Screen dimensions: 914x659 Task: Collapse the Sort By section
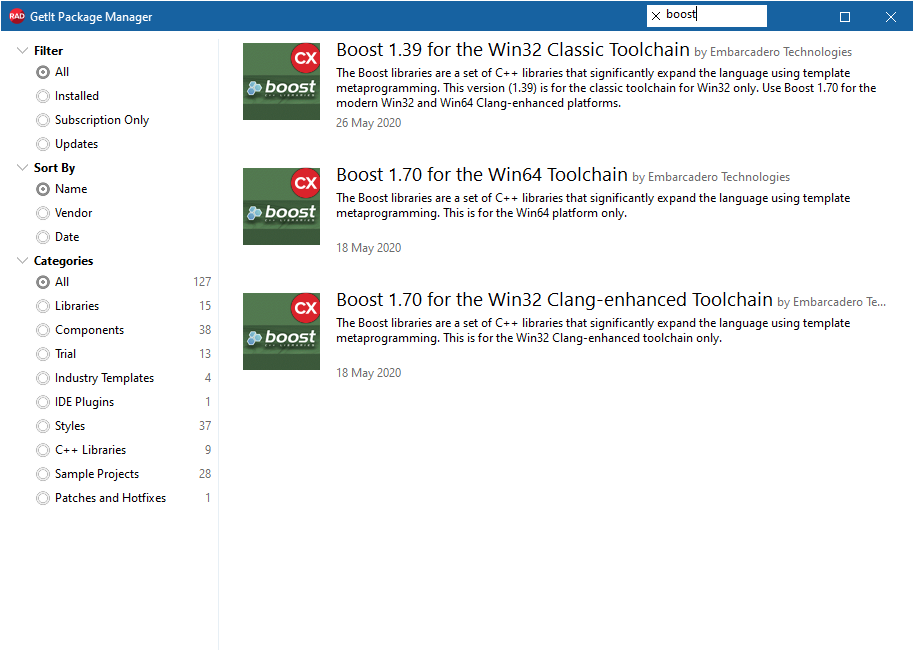pyautogui.click(x=22, y=168)
